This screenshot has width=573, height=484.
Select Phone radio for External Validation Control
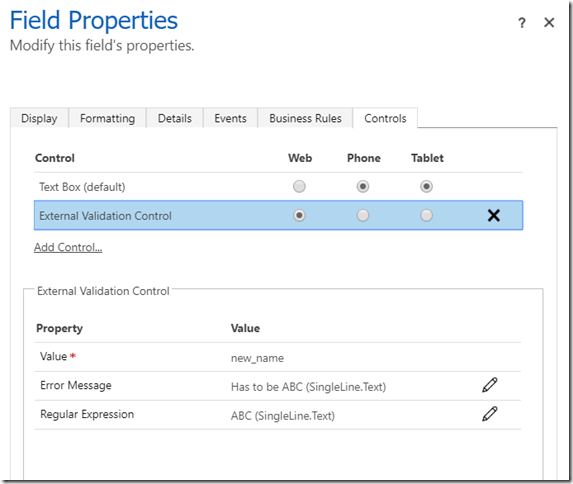[363, 216]
